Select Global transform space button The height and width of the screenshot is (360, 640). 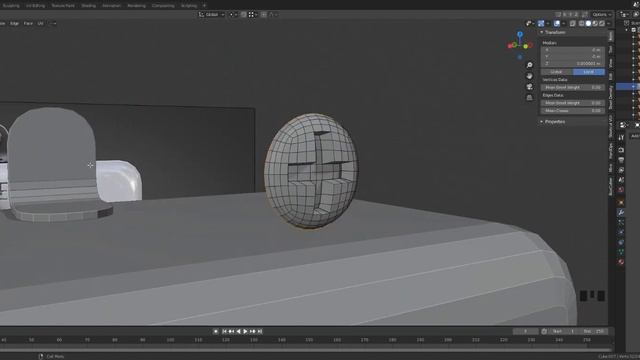557,72
